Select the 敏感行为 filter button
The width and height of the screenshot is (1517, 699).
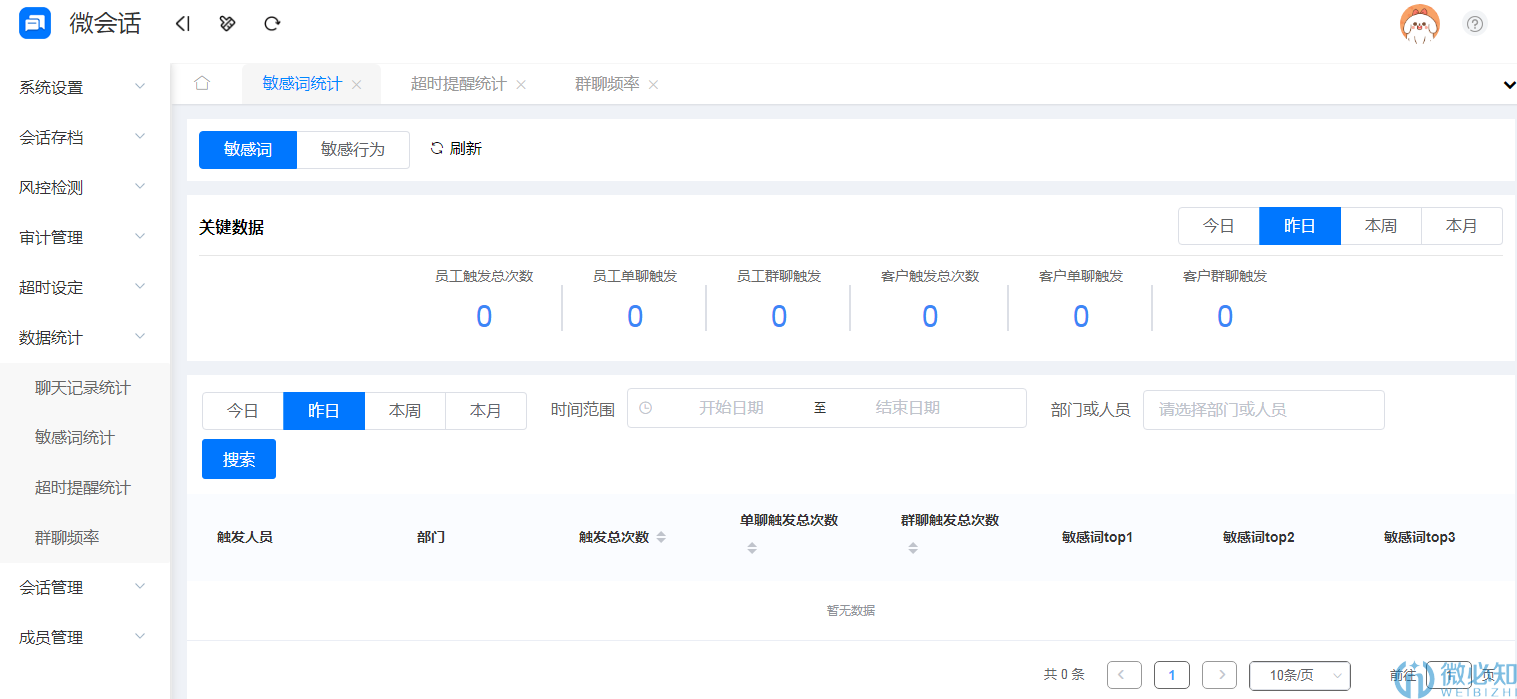click(353, 149)
